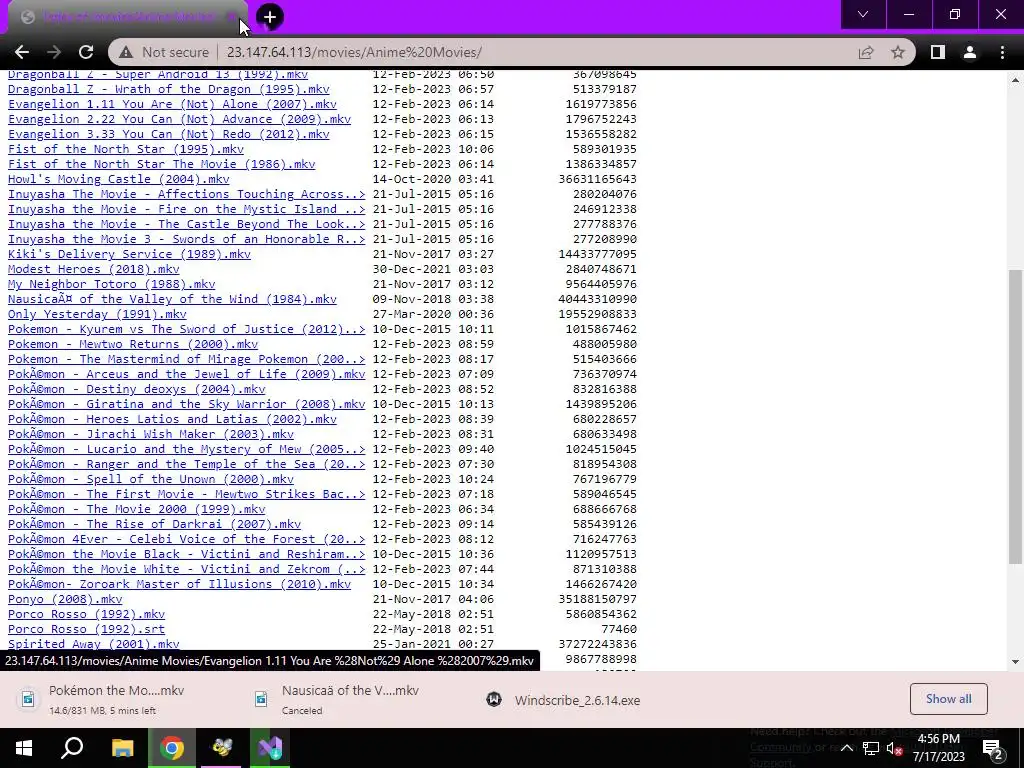1024x768 pixels.
Task: Go back to previous page
Action: [x=22, y=52]
